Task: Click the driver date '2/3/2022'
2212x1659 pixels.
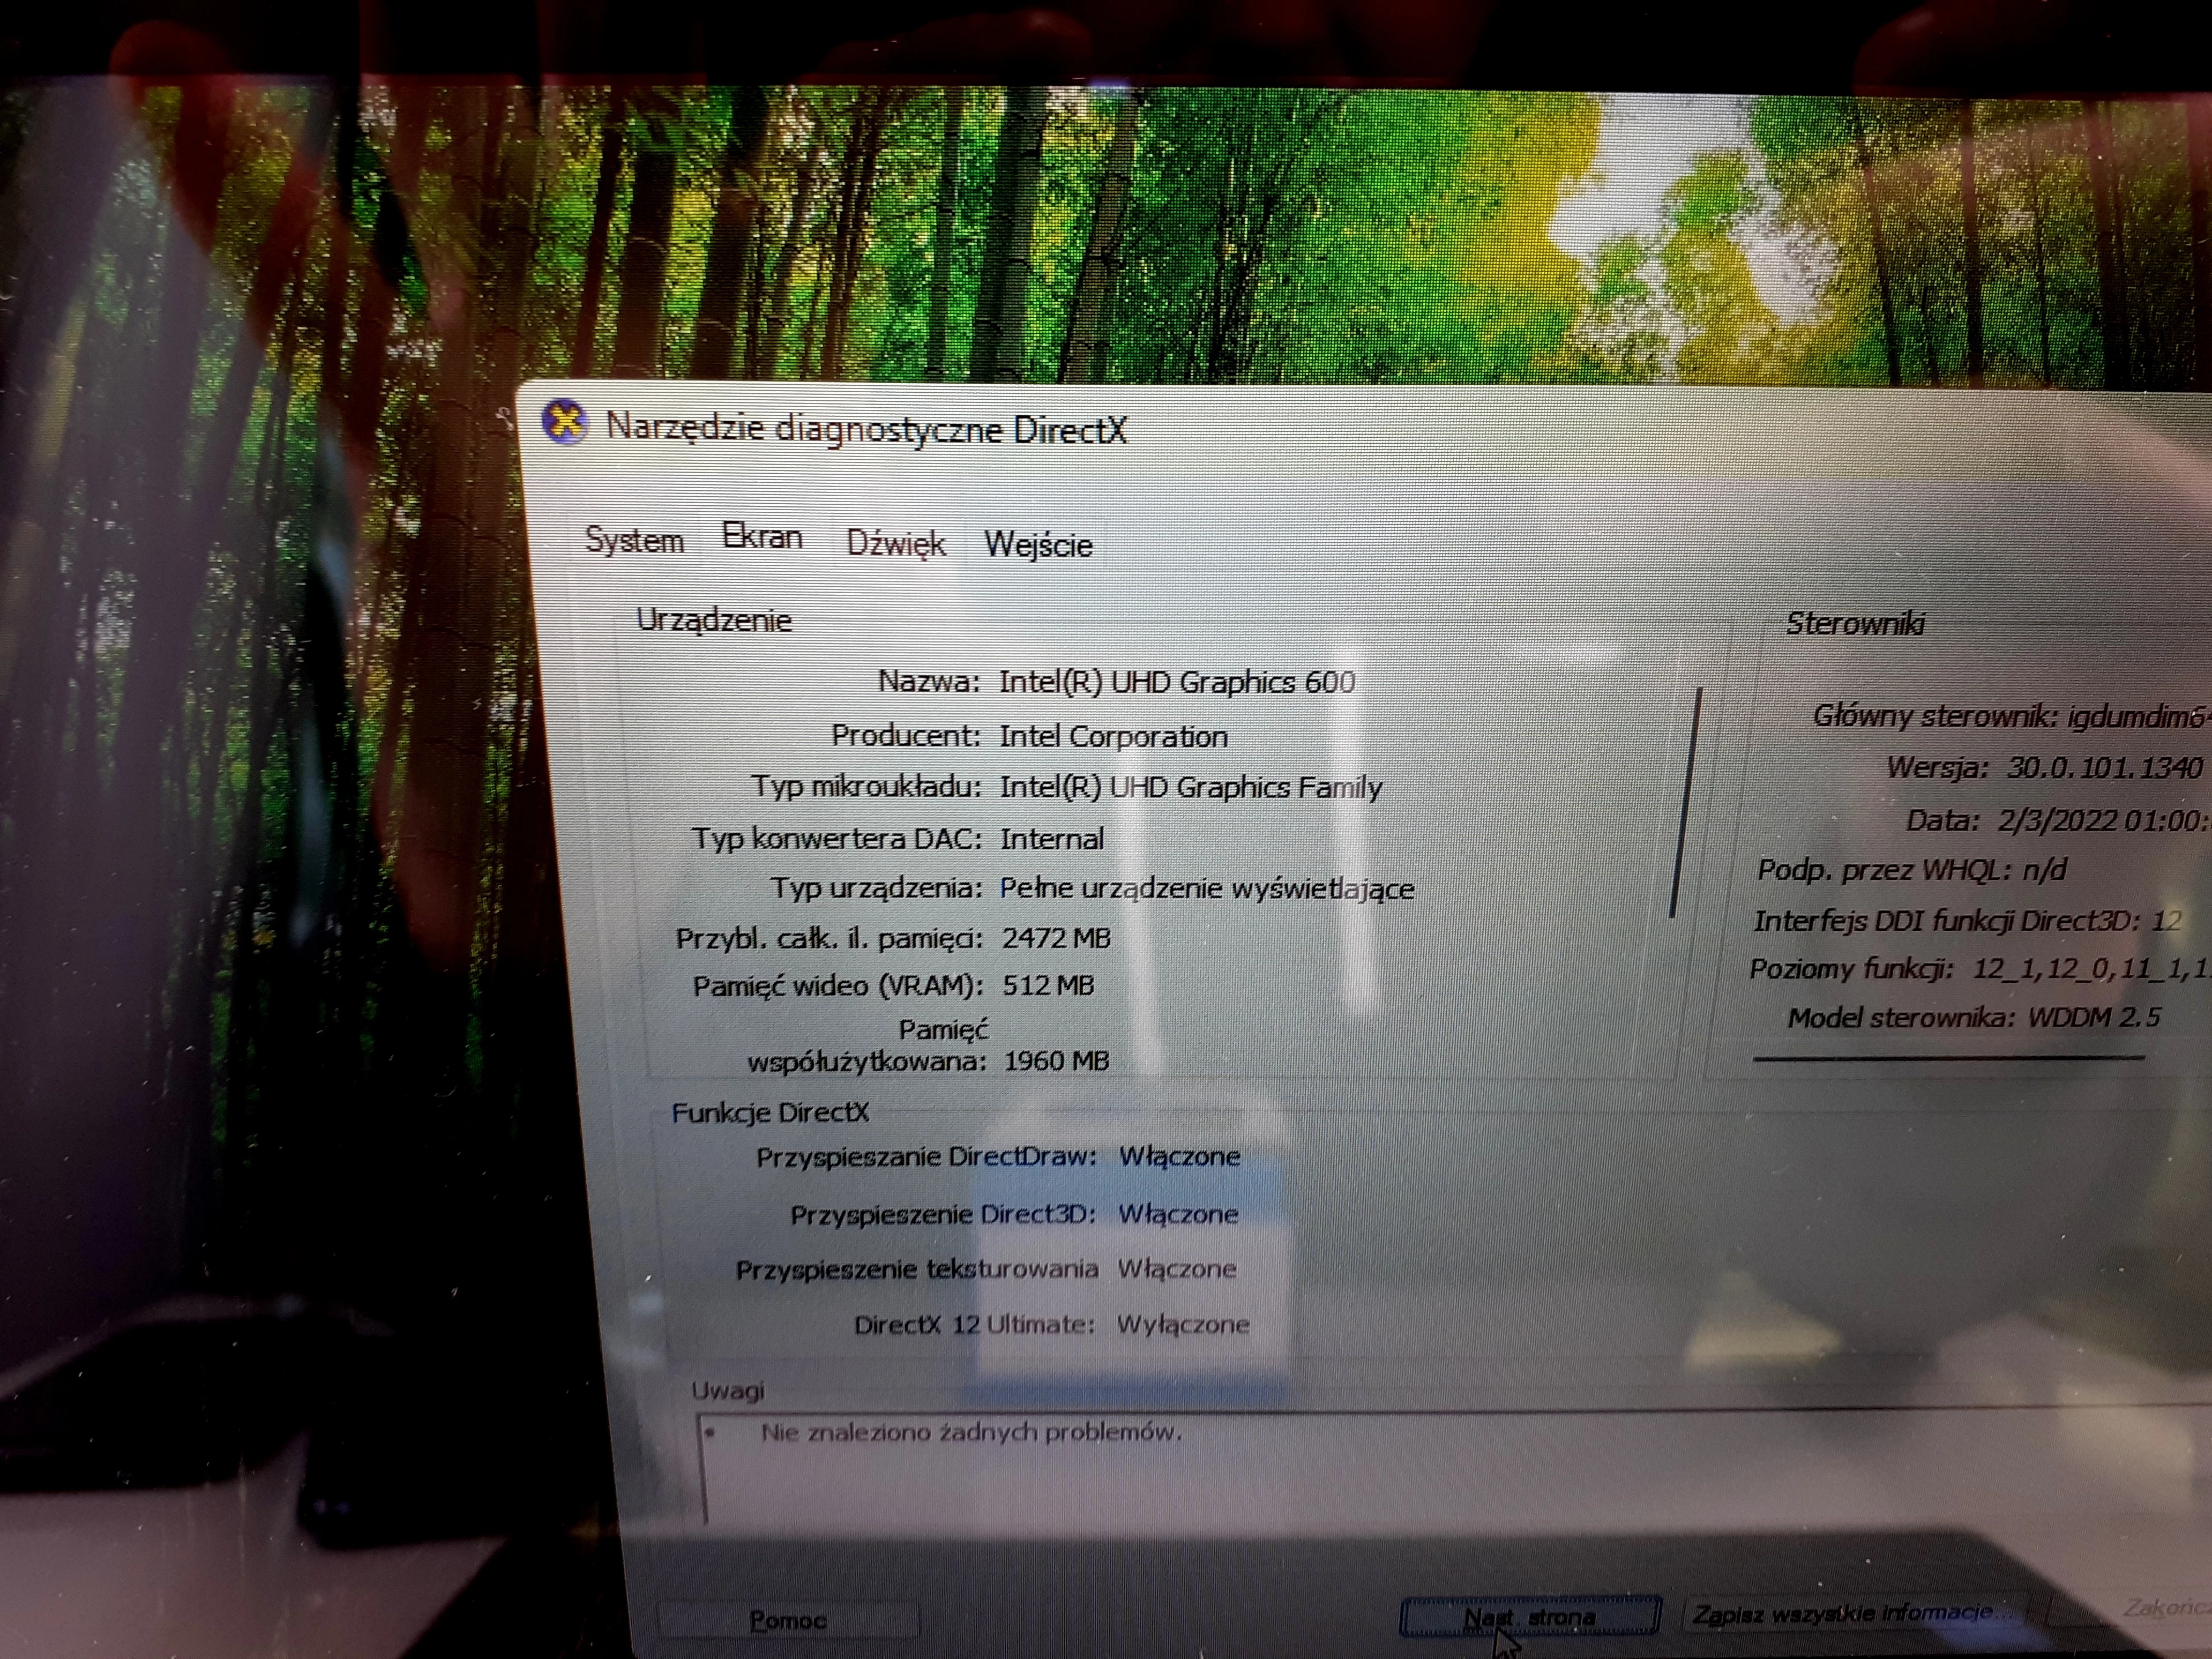Action: (x=2057, y=820)
